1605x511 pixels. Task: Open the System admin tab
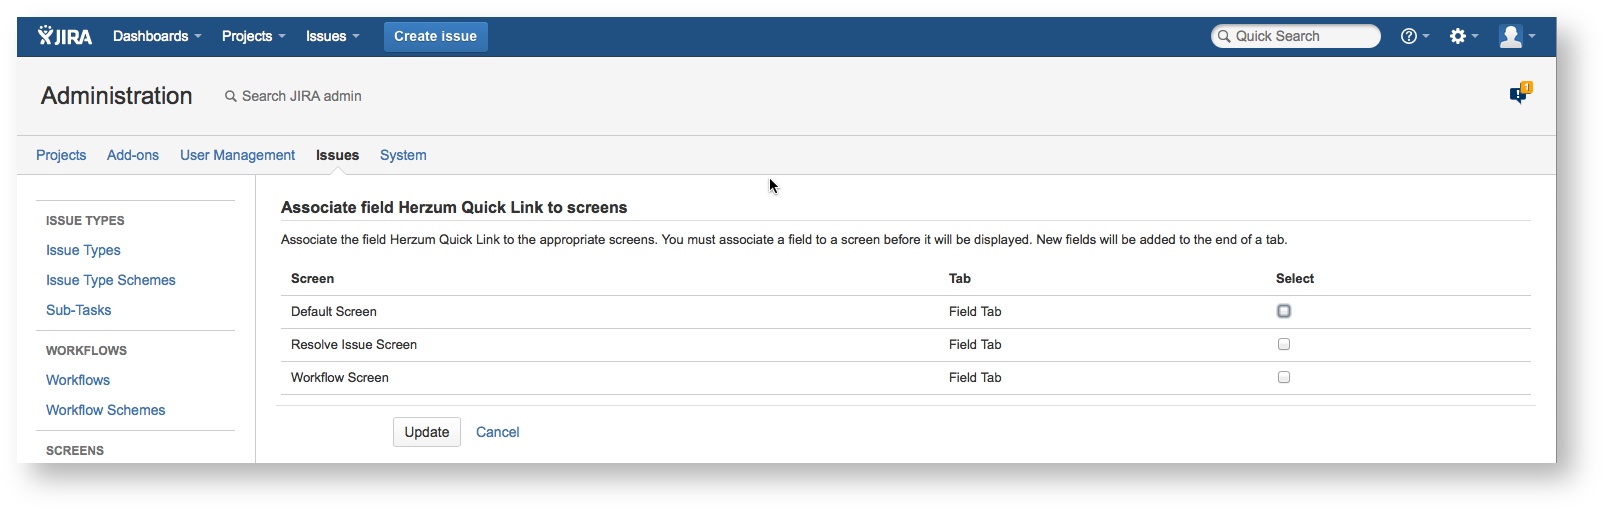[403, 155]
